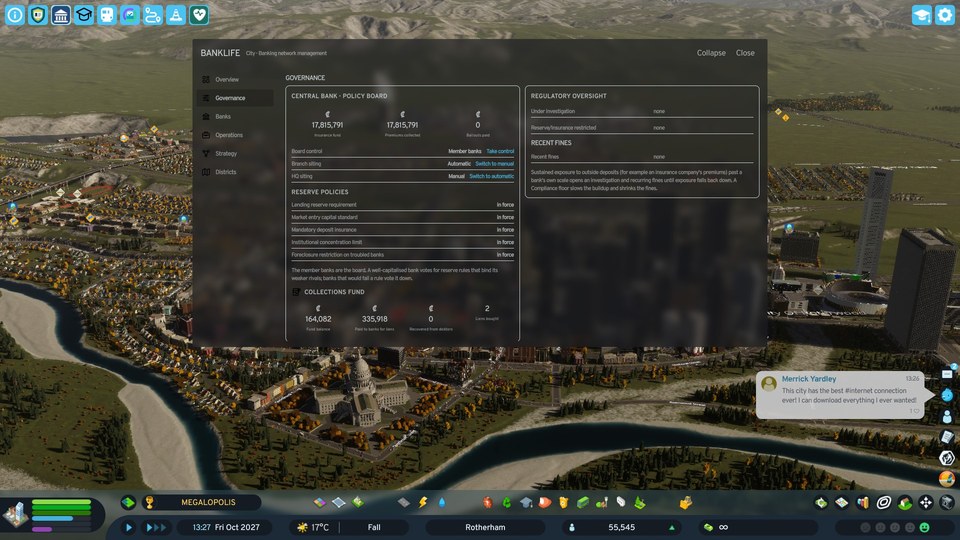The image size is (960, 540).
Task: Like Merrick Yardley's chirp heart
Action: 915,411
